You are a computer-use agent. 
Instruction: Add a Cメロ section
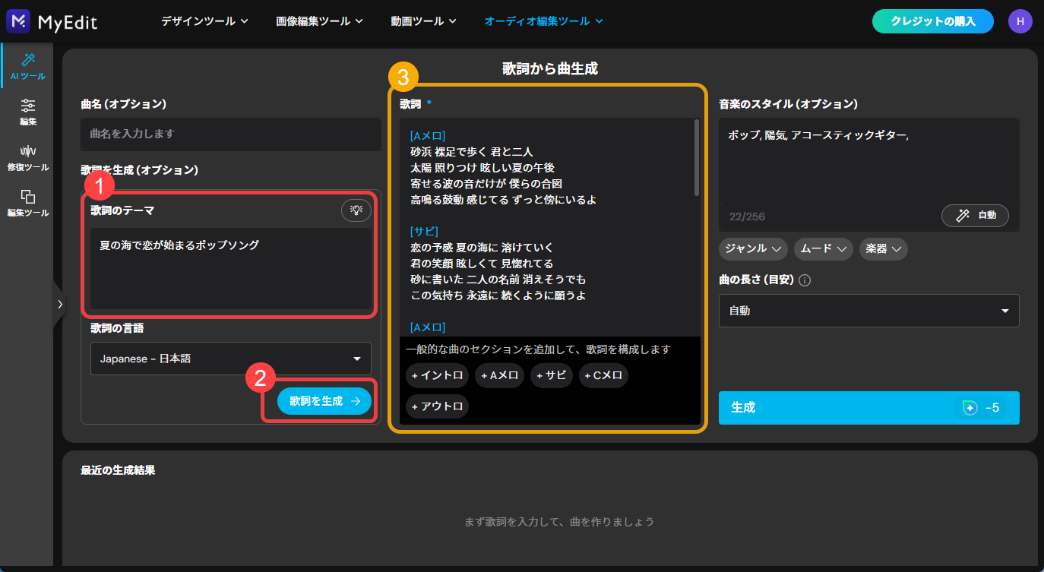pyautogui.click(x=603, y=376)
